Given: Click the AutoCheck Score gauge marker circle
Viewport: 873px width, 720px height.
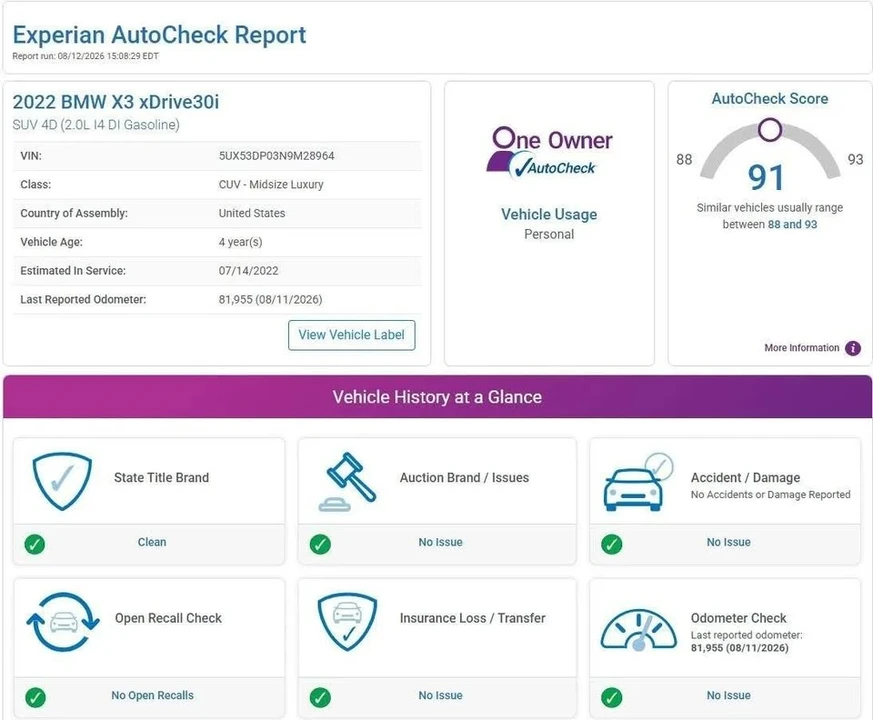Looking at the screenshot, I should click(769, 130).
